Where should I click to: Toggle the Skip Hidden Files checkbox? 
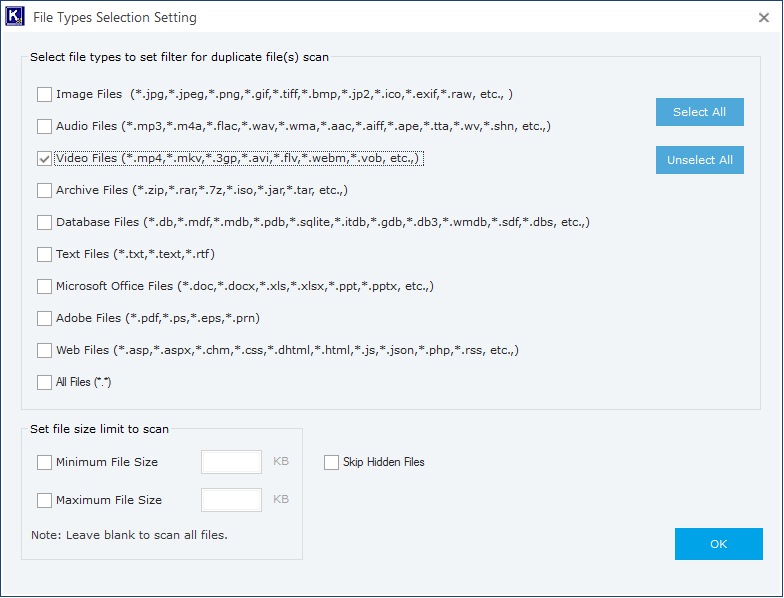tap(332, 462)
